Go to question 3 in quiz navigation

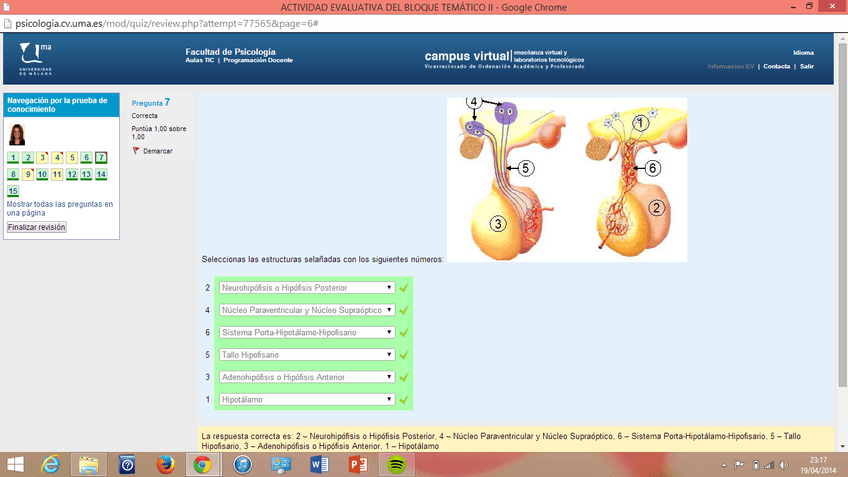tap(42, 158)
